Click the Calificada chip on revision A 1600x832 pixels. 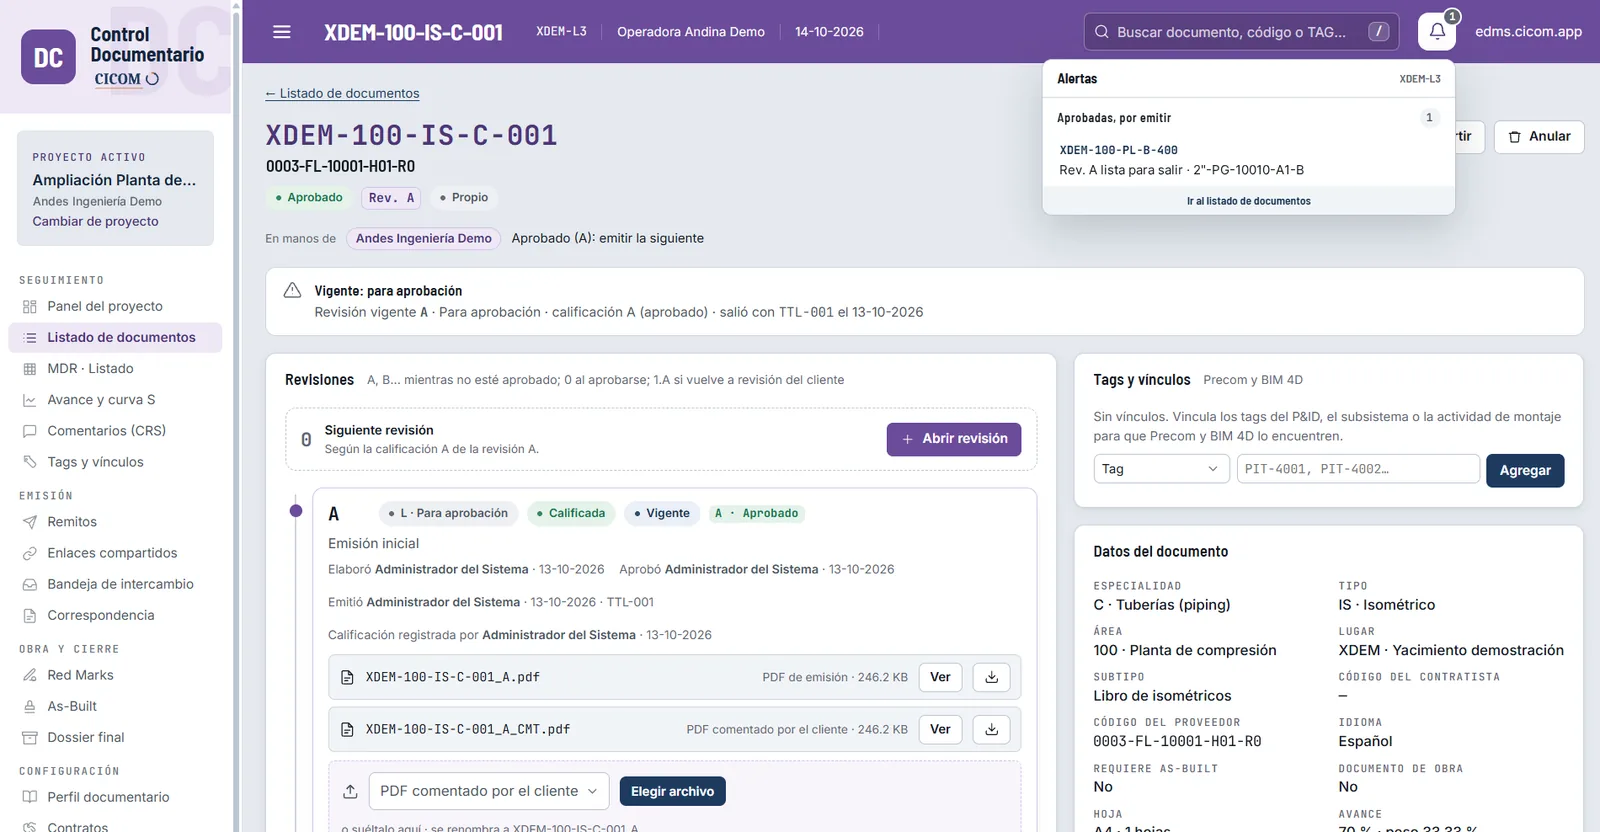(570, 513)
